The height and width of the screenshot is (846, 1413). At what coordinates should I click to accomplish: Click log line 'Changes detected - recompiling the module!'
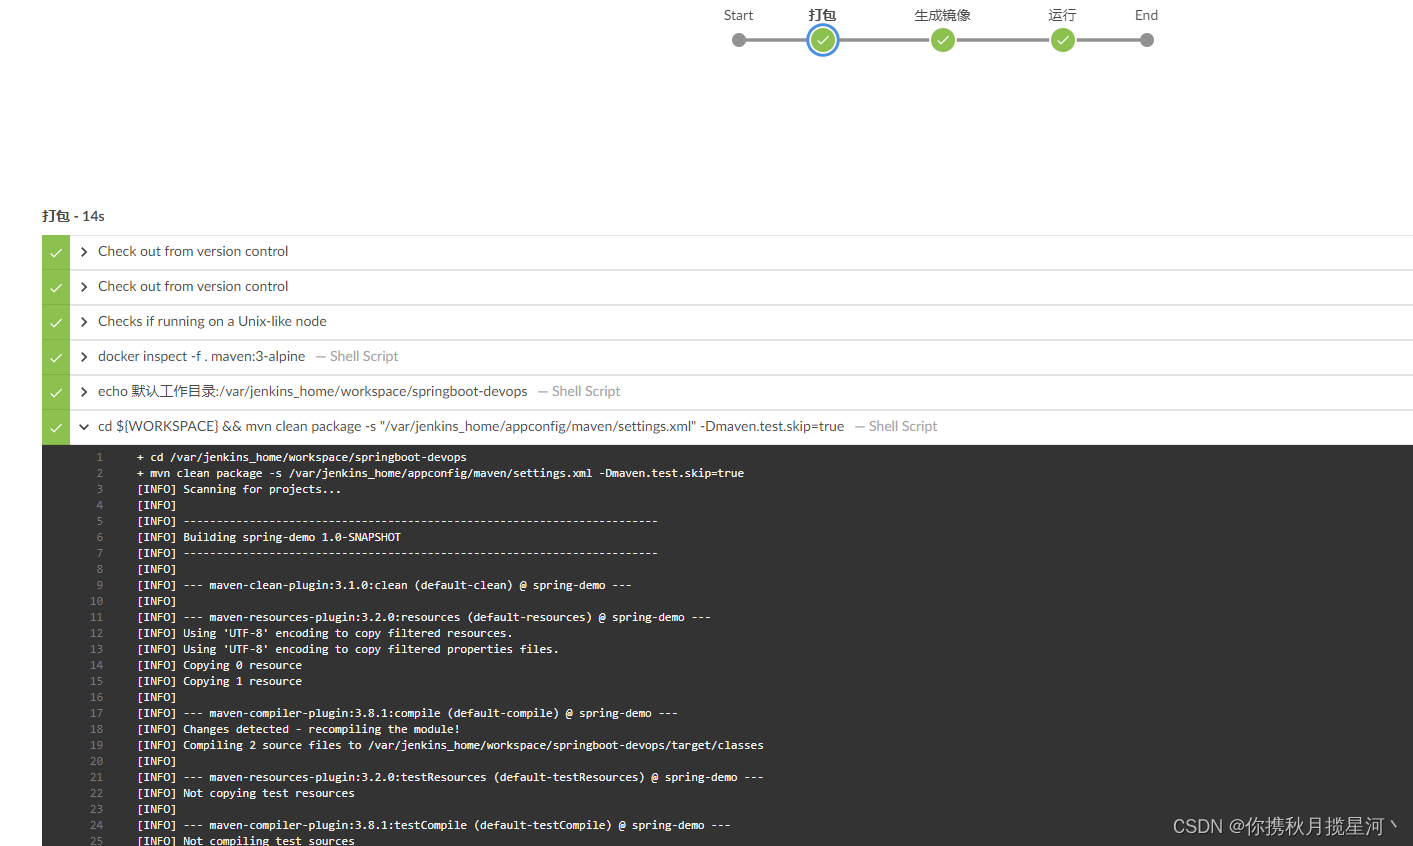(298, 729)
